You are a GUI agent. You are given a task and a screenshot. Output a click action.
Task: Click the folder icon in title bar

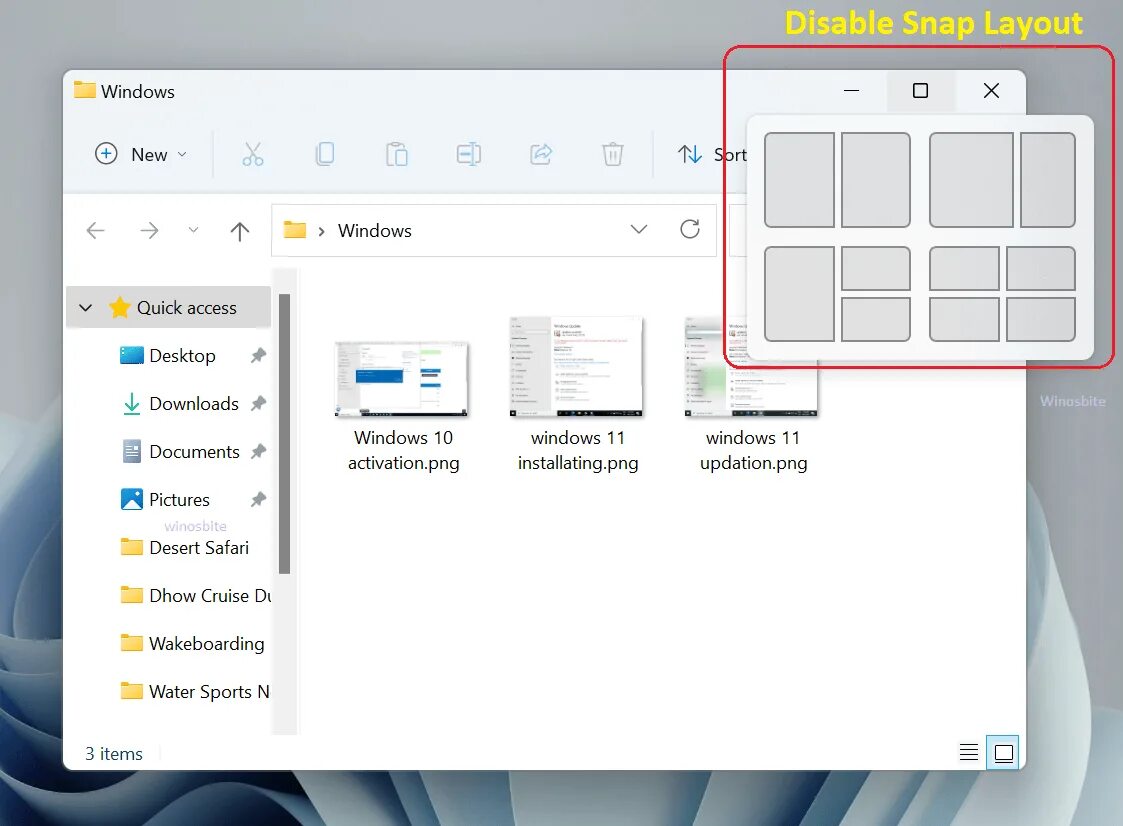coord(85,90)
